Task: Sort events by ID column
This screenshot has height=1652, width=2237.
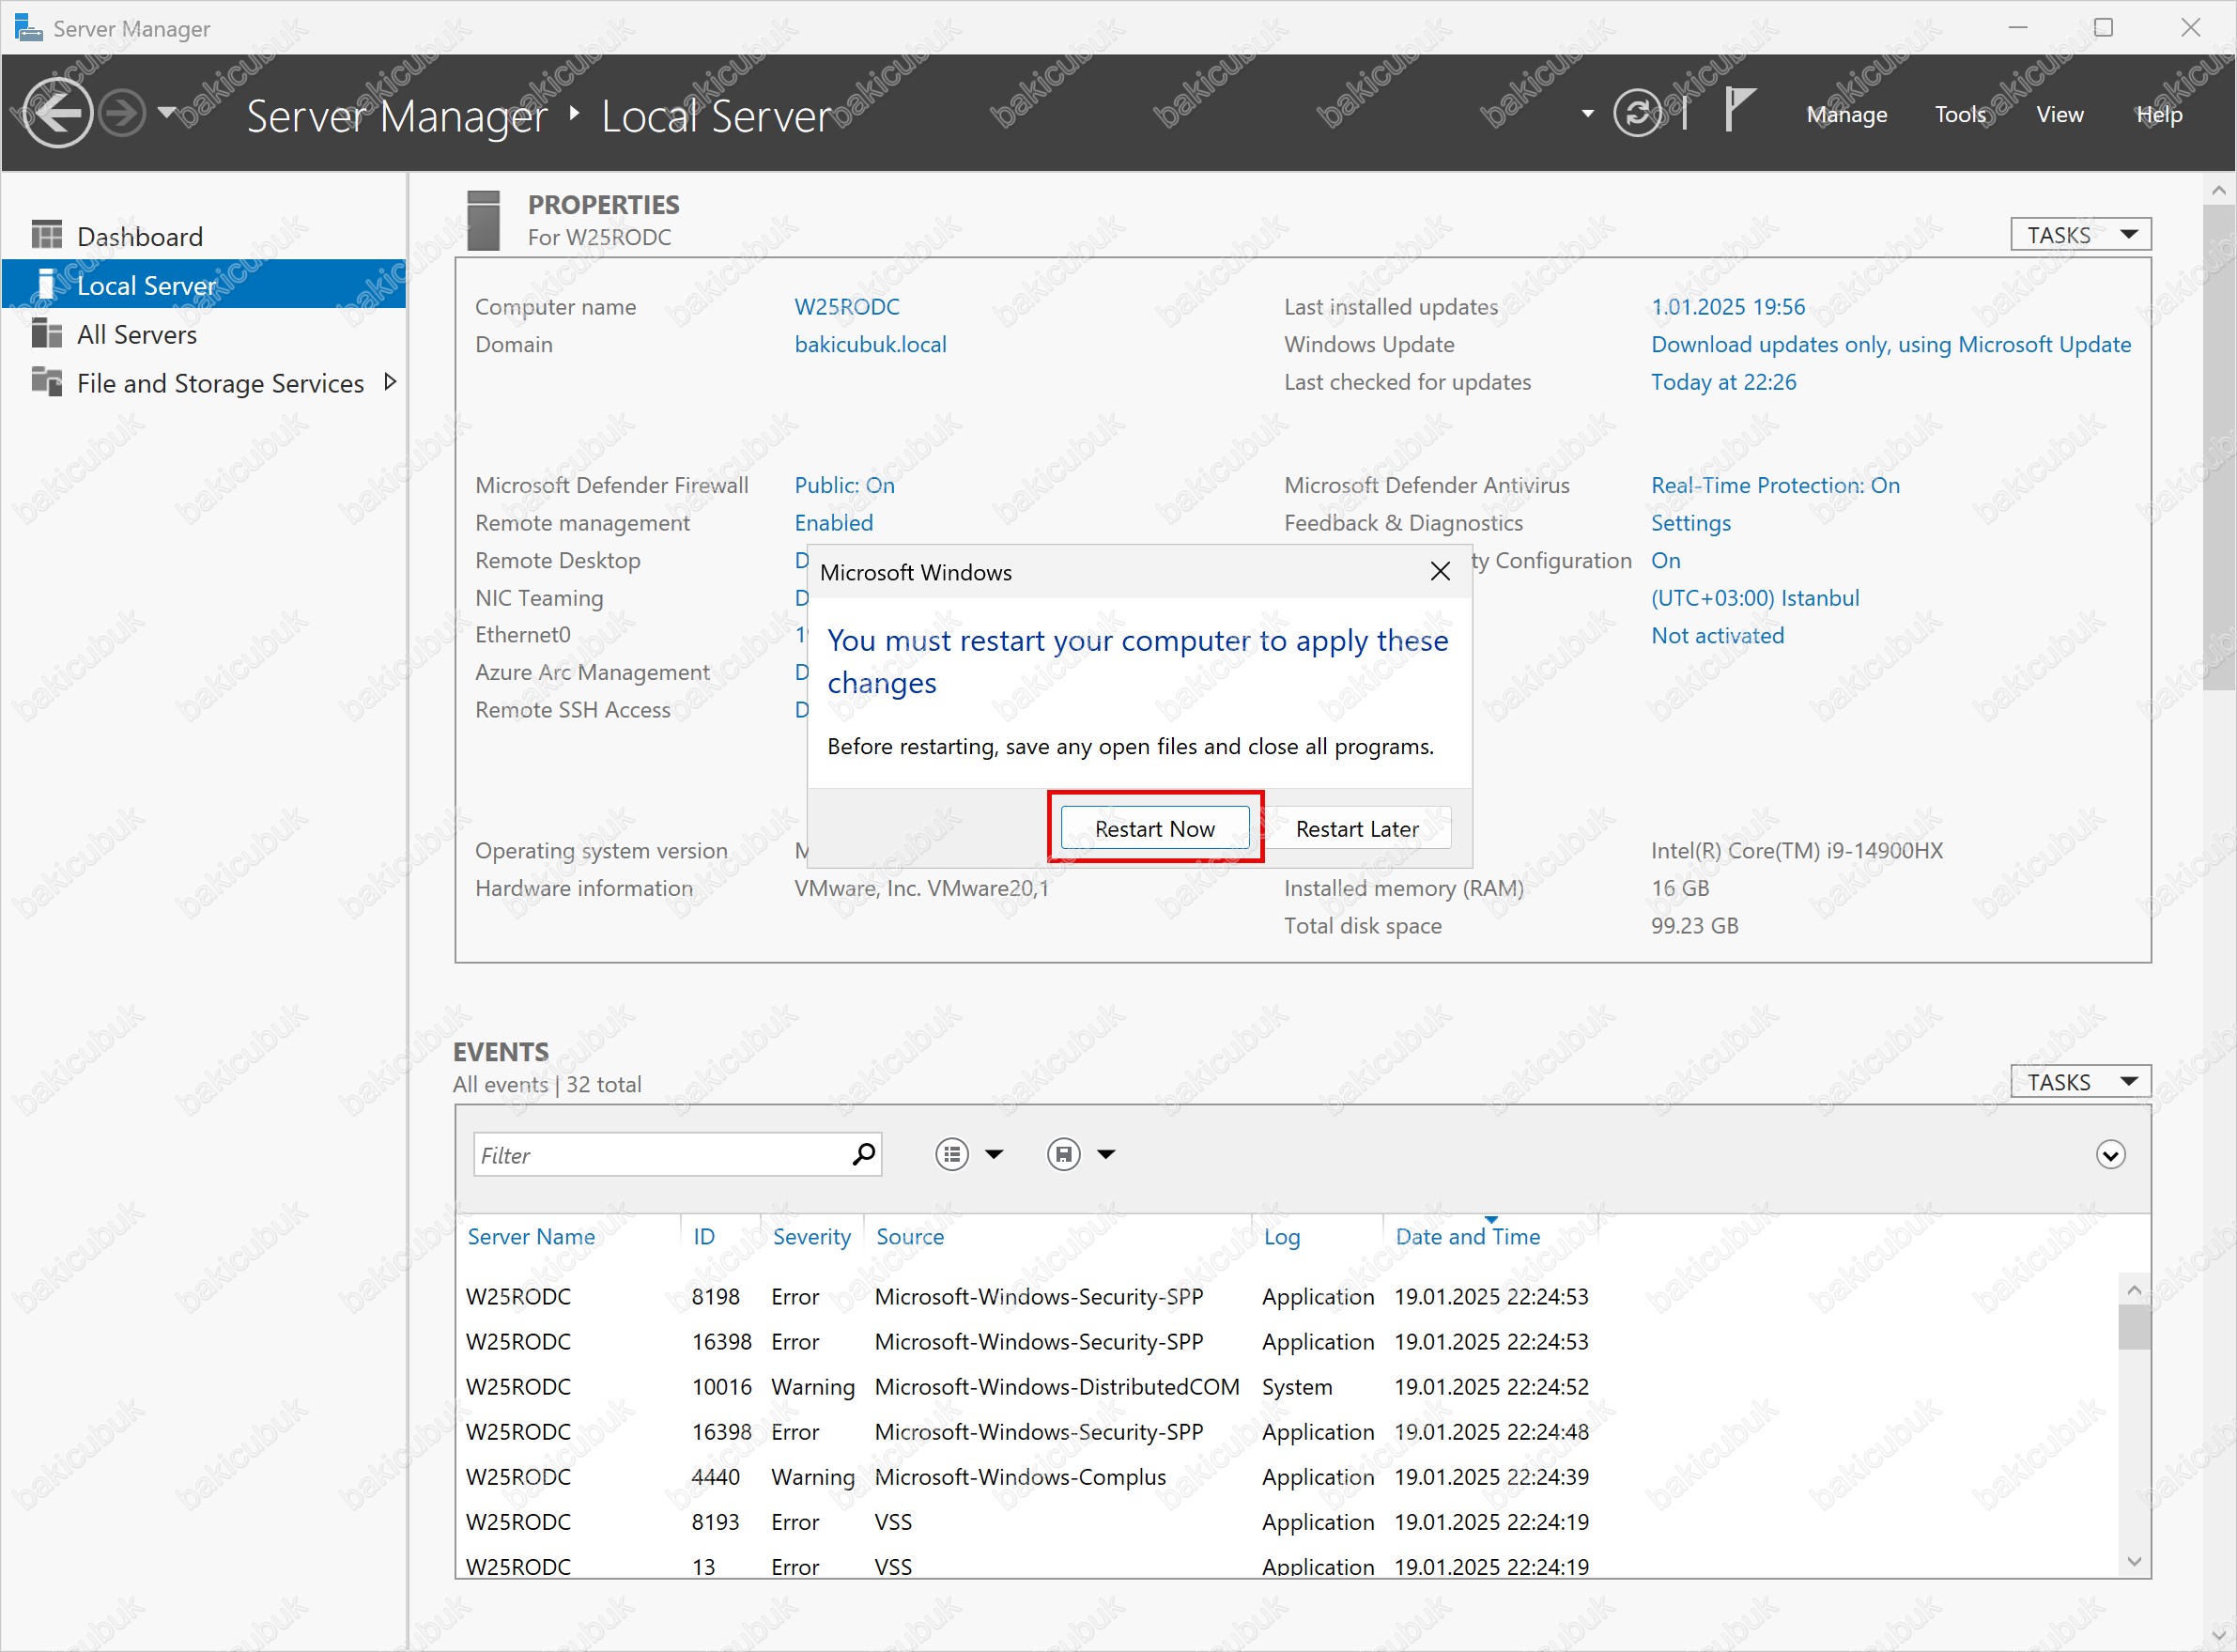Action: tap(704, 1237)
